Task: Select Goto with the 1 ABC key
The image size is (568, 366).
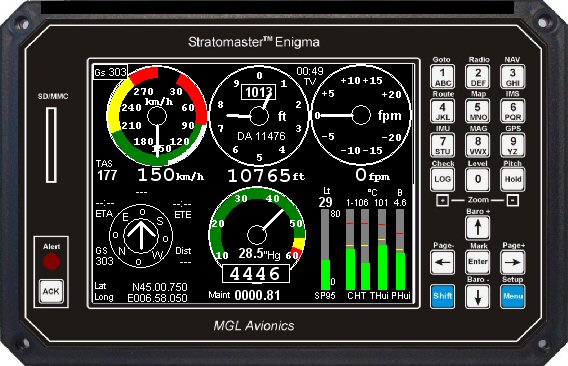Action: coord(443,76)
